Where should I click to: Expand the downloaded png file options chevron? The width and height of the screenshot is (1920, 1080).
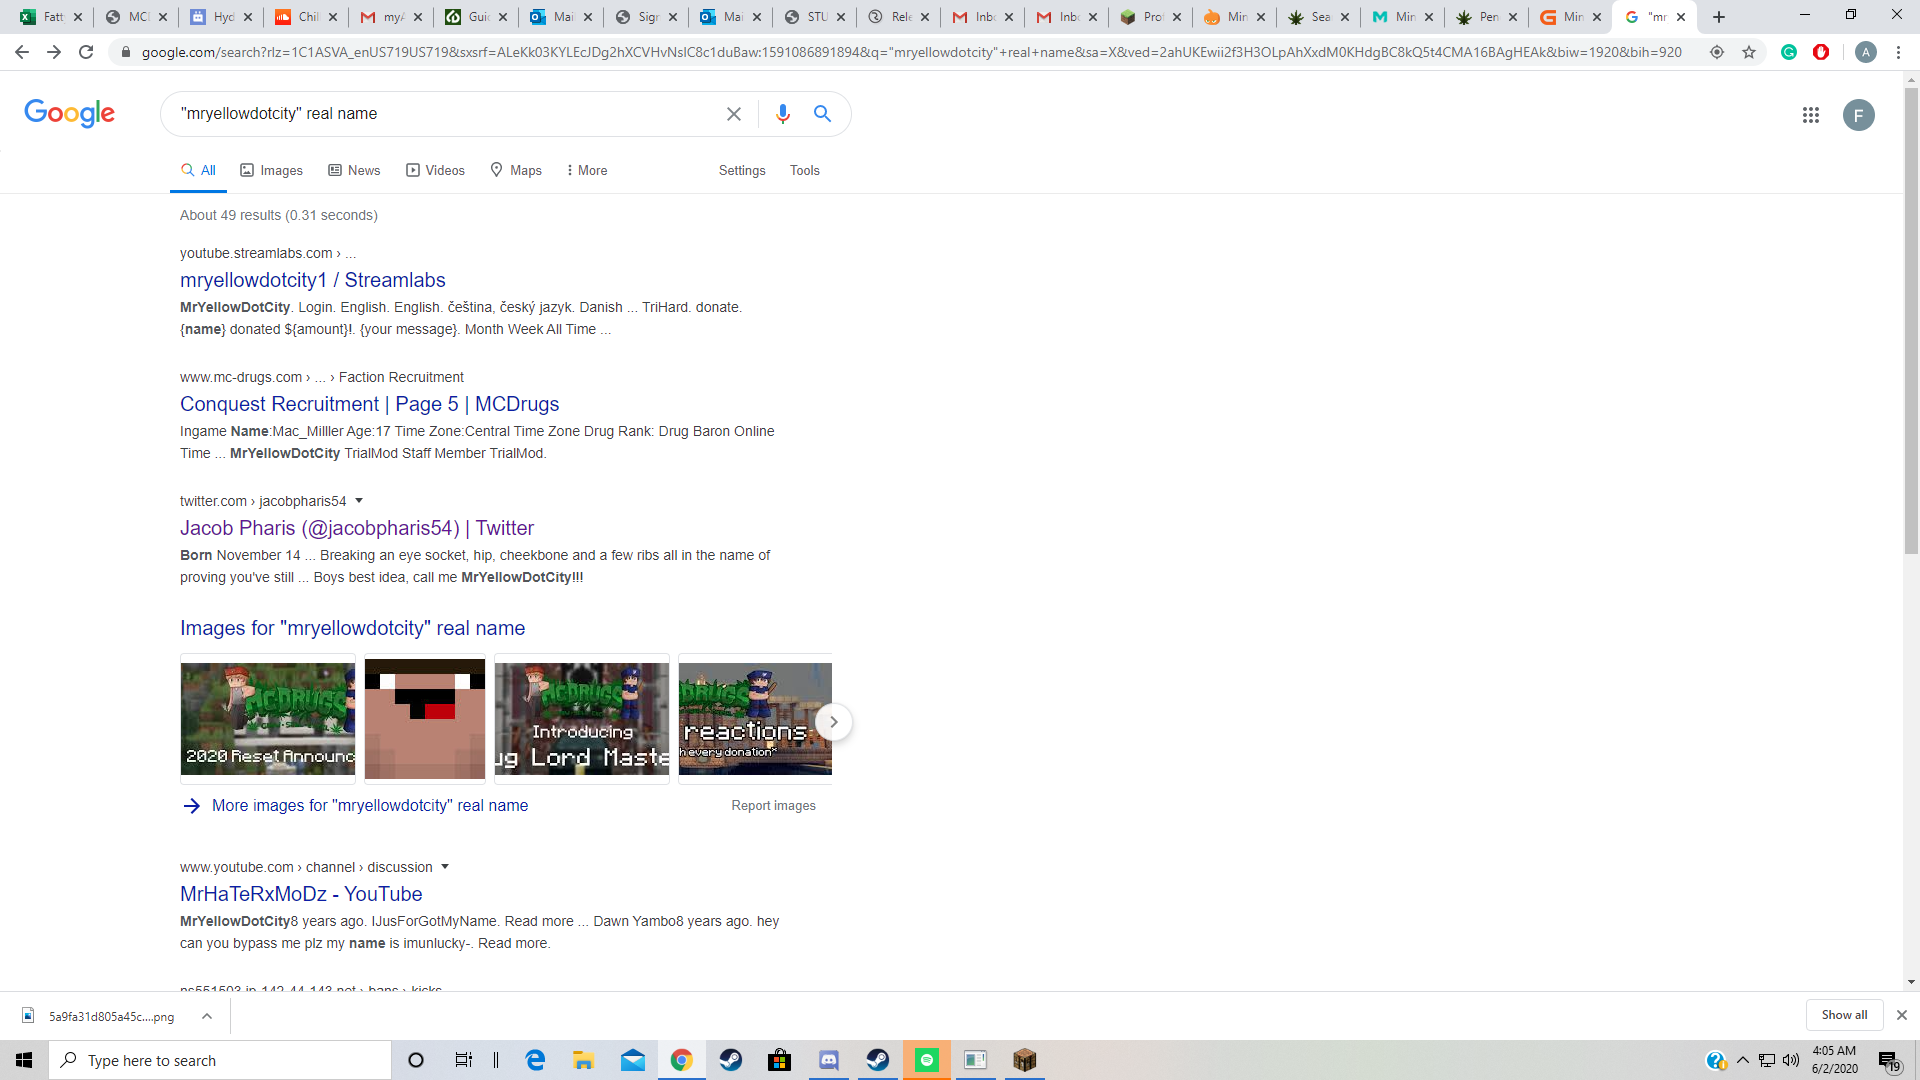tap(207, 1016)
